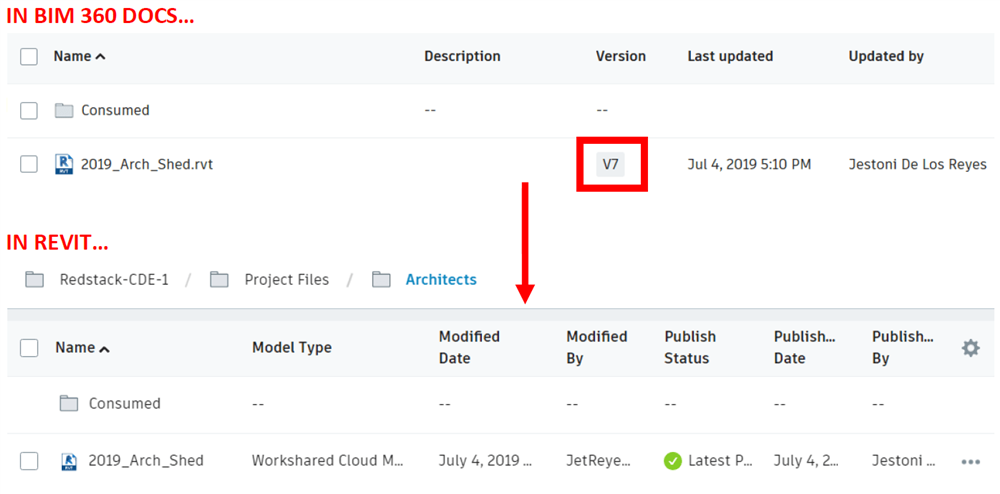Click 'Latest P...' publish status text

tap(721, 460)
